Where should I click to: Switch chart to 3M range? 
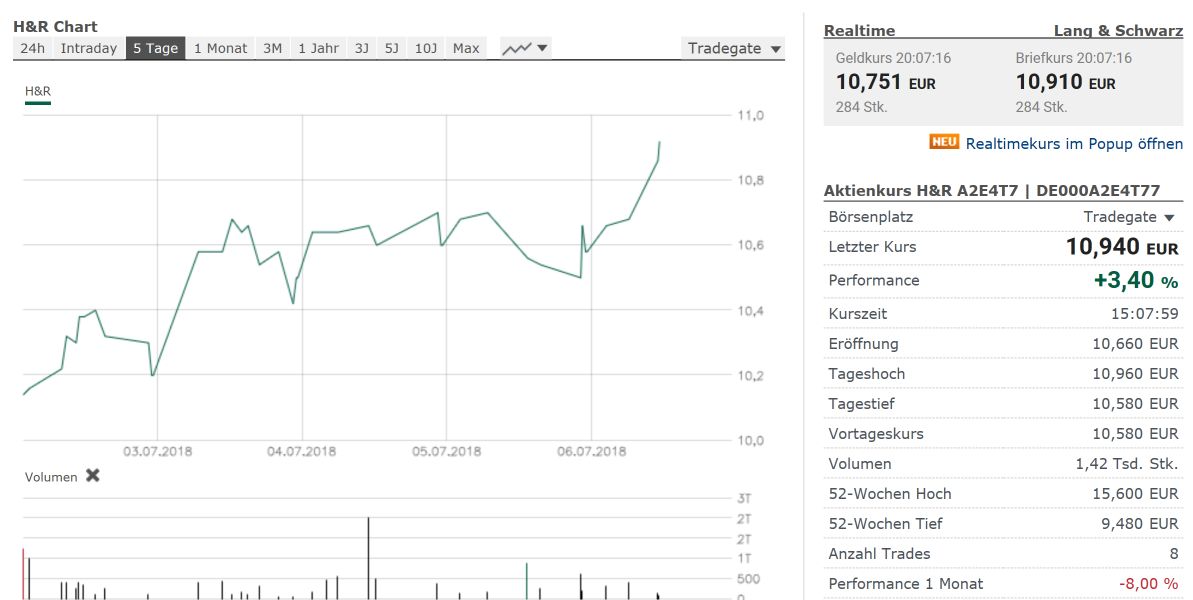pyautogui.click(x=272, y=48)
